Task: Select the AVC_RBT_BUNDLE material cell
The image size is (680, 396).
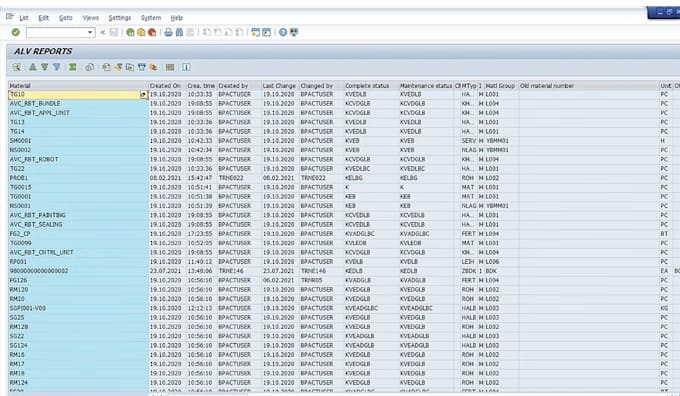Action: point(78,104)
